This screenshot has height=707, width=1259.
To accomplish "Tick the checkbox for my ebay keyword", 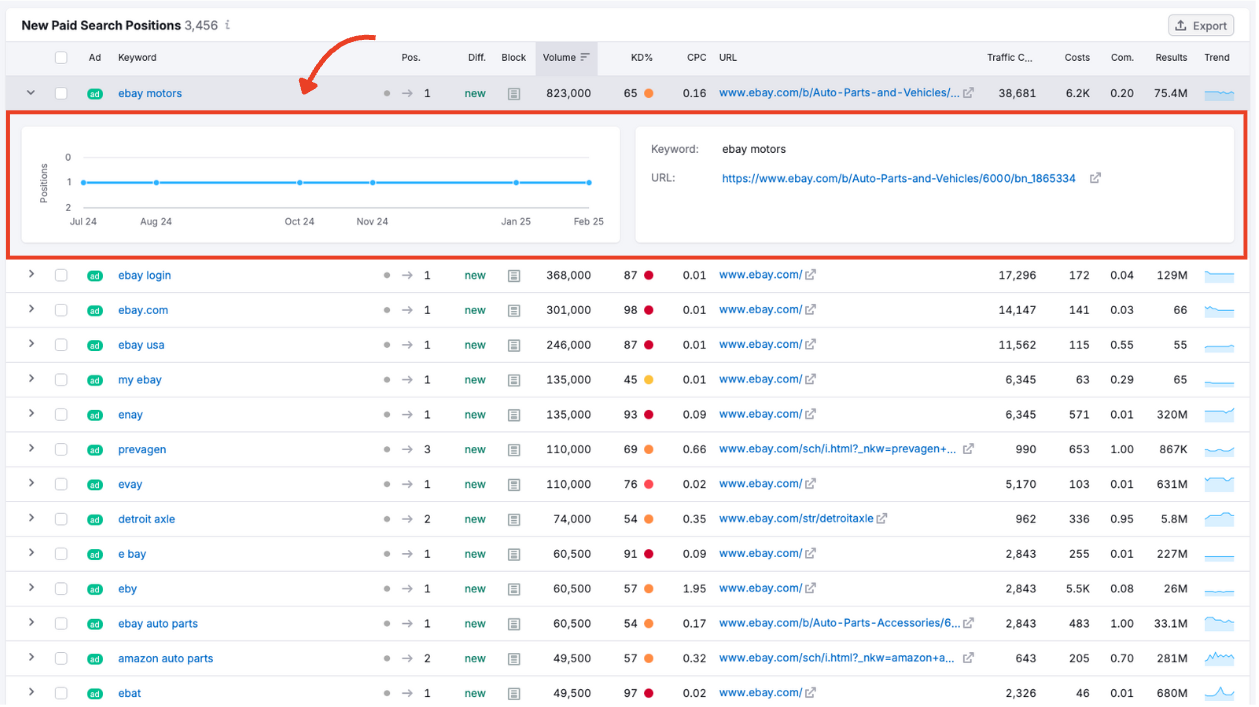I will tap(61, 380).
